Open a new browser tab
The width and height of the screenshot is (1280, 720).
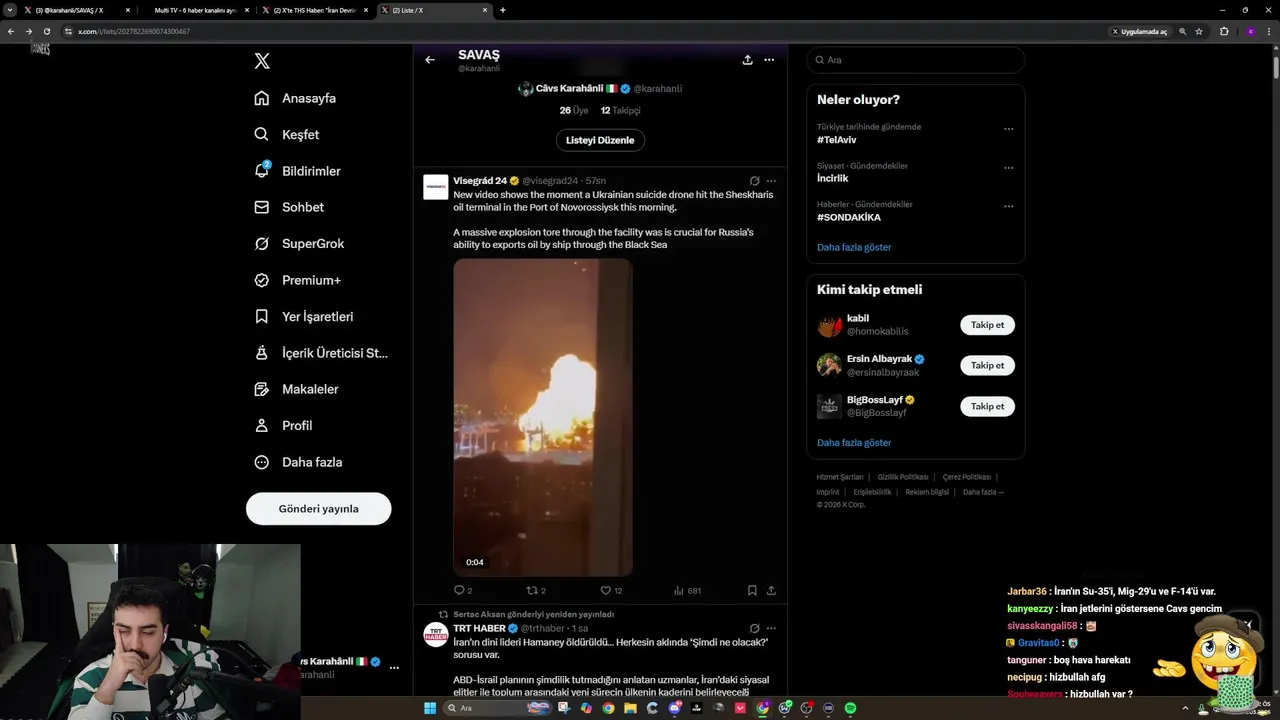[x=502, y=10]
